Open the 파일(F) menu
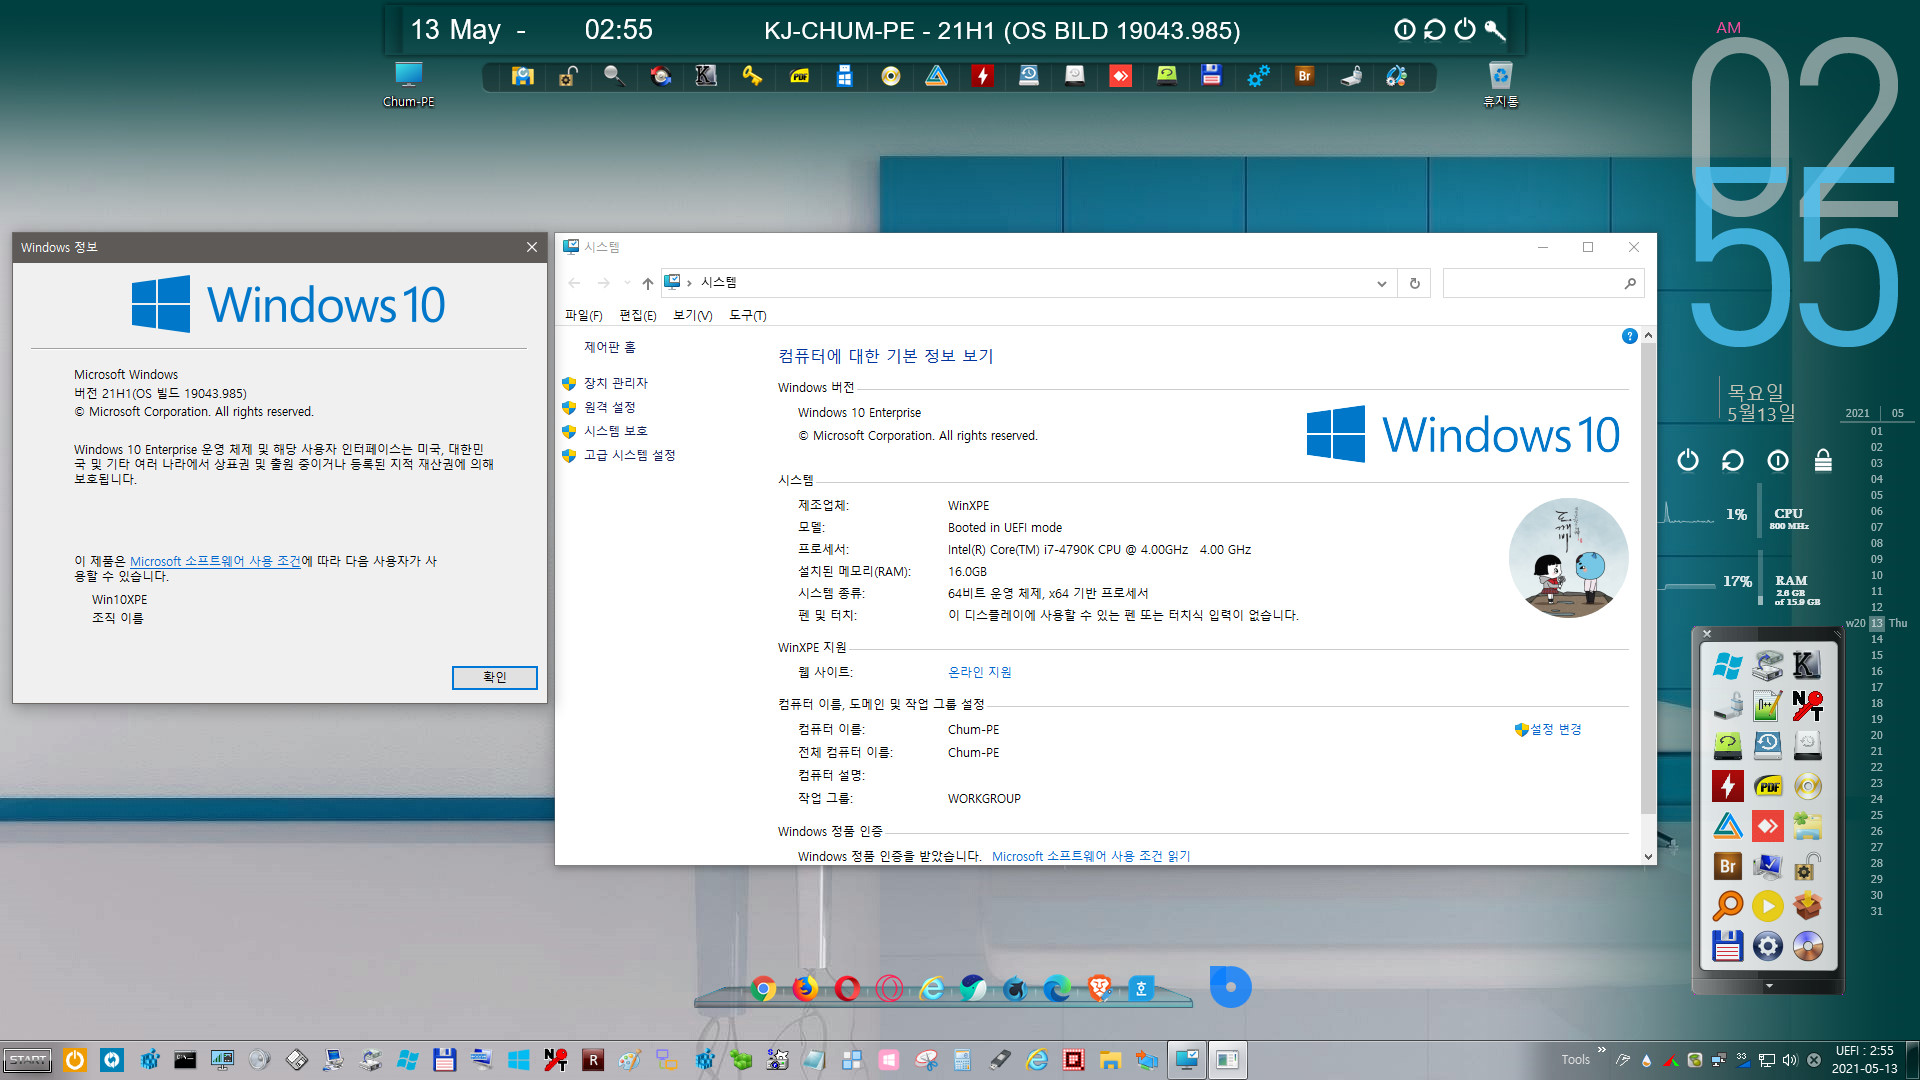 583,315
